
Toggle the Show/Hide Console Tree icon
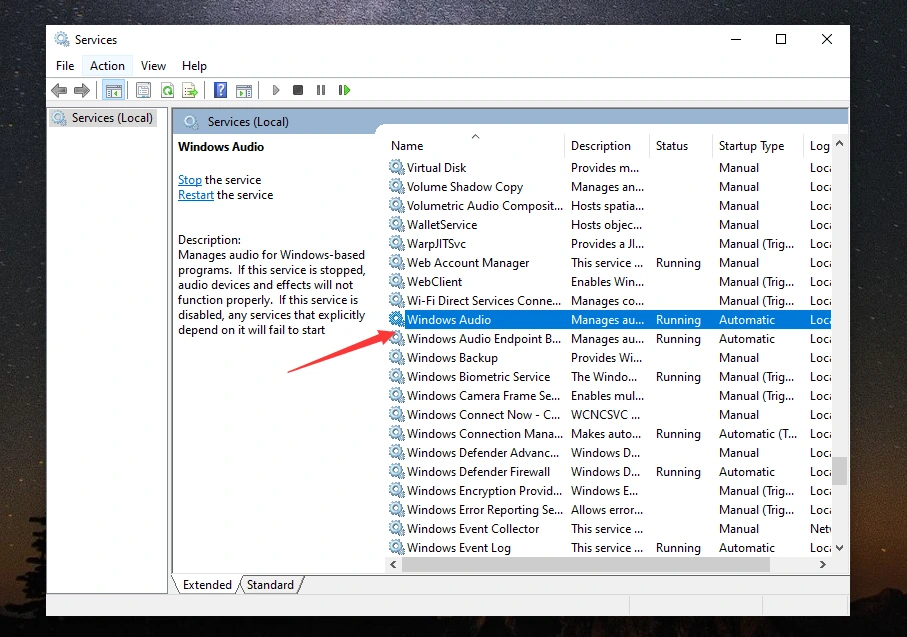(x=113, y=90)
